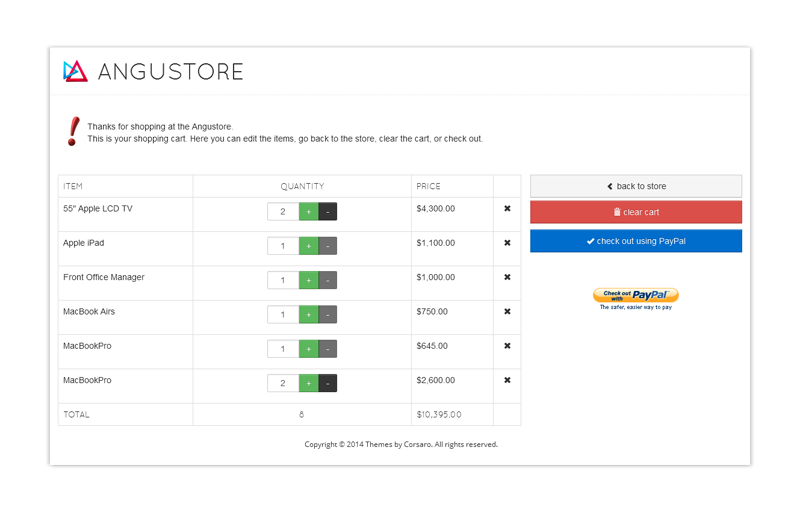Remove 55" Apple LCD TV from cart

[x=507, y=209]
